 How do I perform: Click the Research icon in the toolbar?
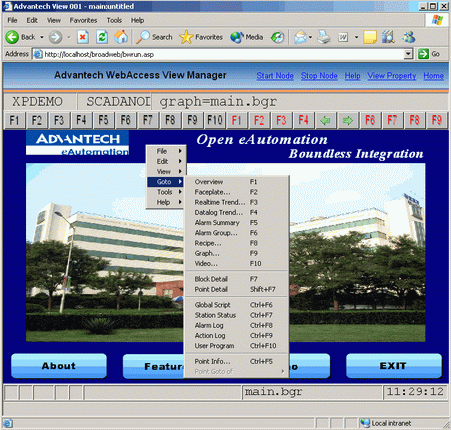(x=388, y=37)
